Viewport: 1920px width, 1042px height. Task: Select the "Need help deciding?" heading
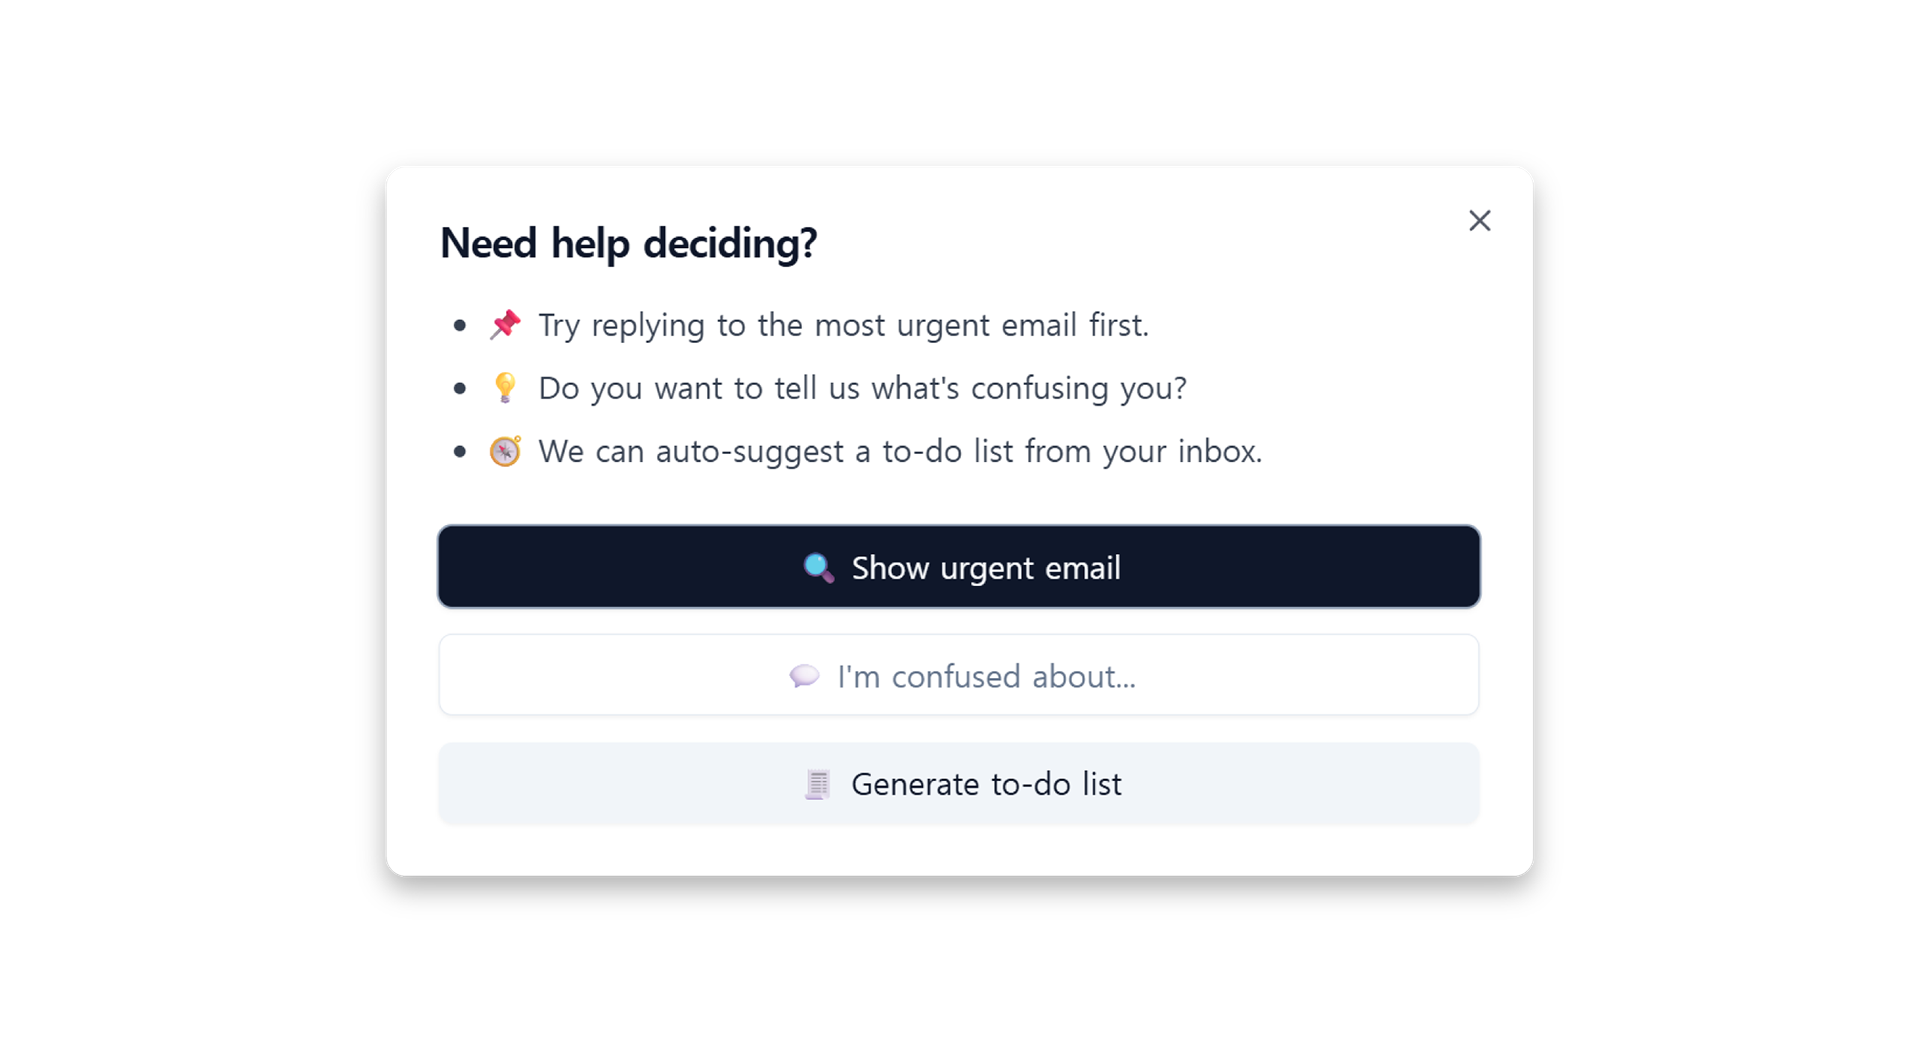click(628, 243)
